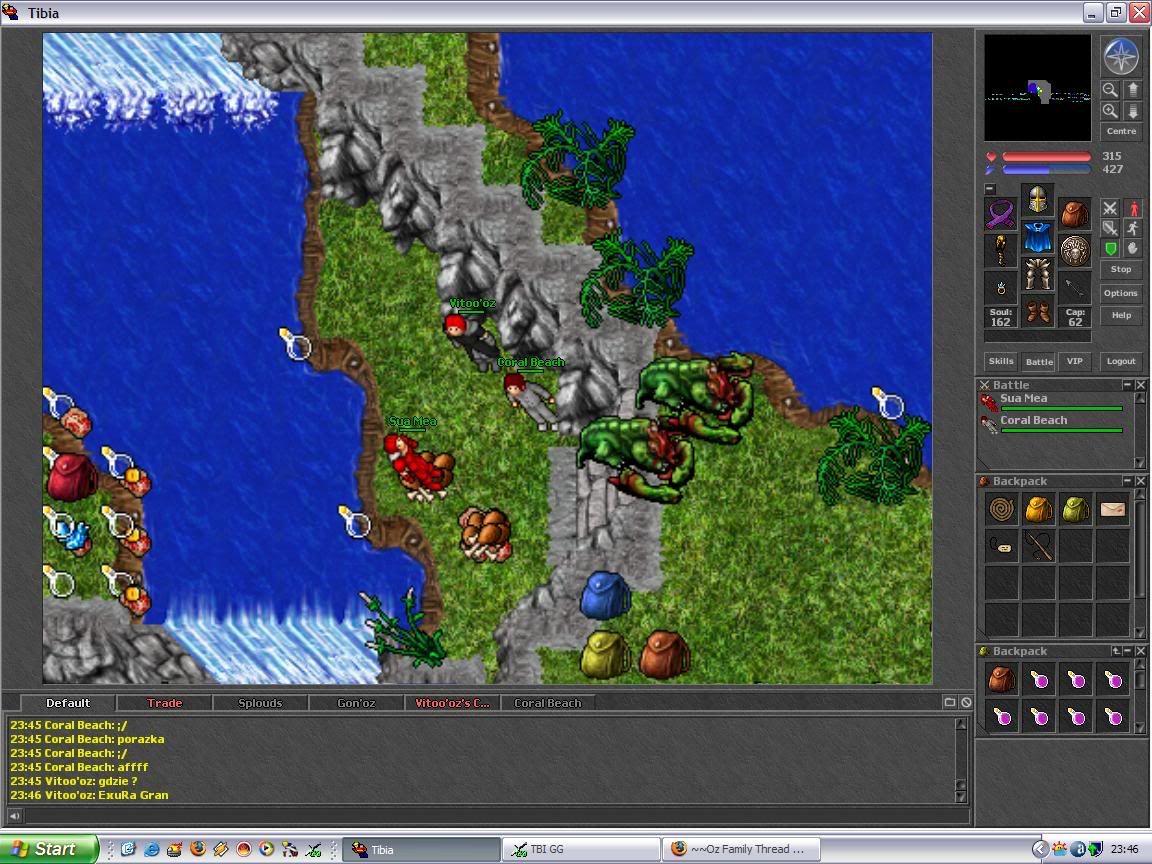Open the yellow backpack inside the Backpack container
This screenshot has width=1152, height=864.
pyautogui.click(x=1038, y=509)
